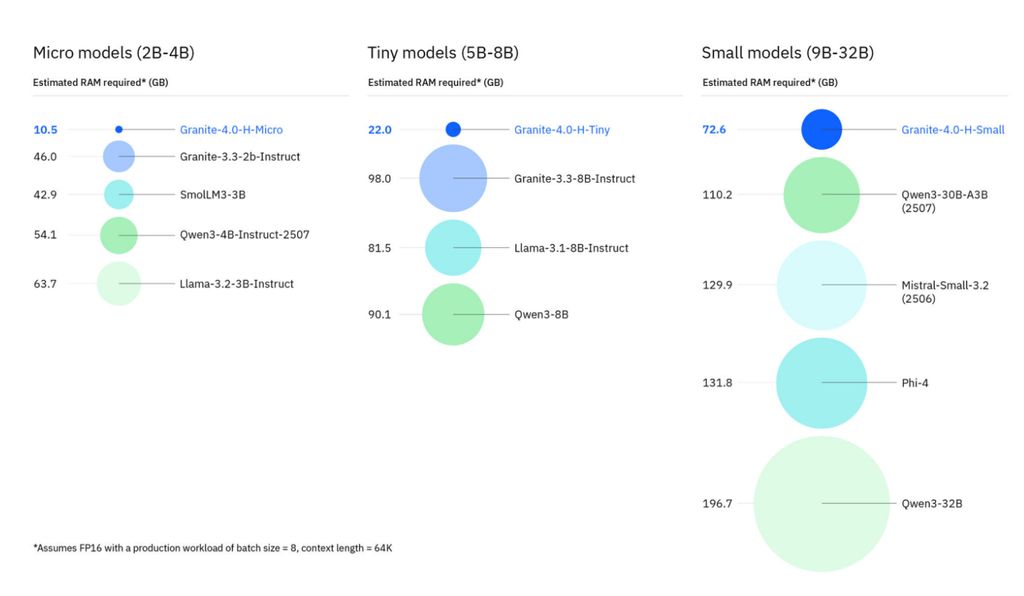Select the Granite-3.3-8B-Instruct large blue bubble

click(453, 179)
